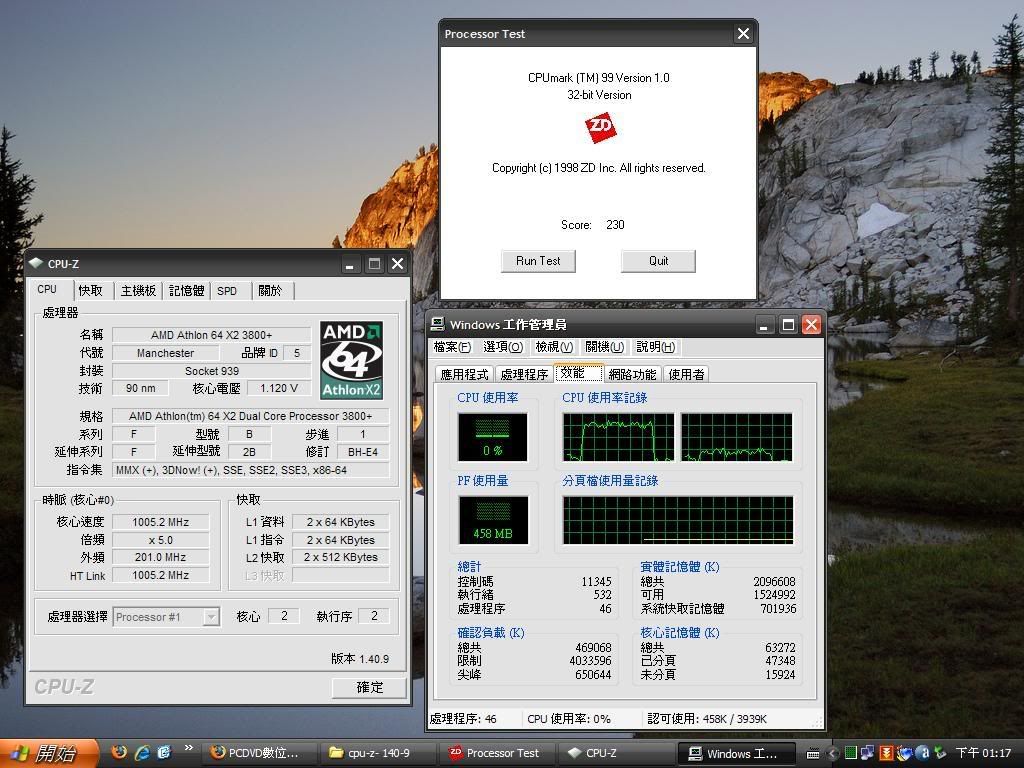Screen dimensions: 1024x768
Task: Launch Internet Explorer from quick launch
Action: (x=142, y=752)
